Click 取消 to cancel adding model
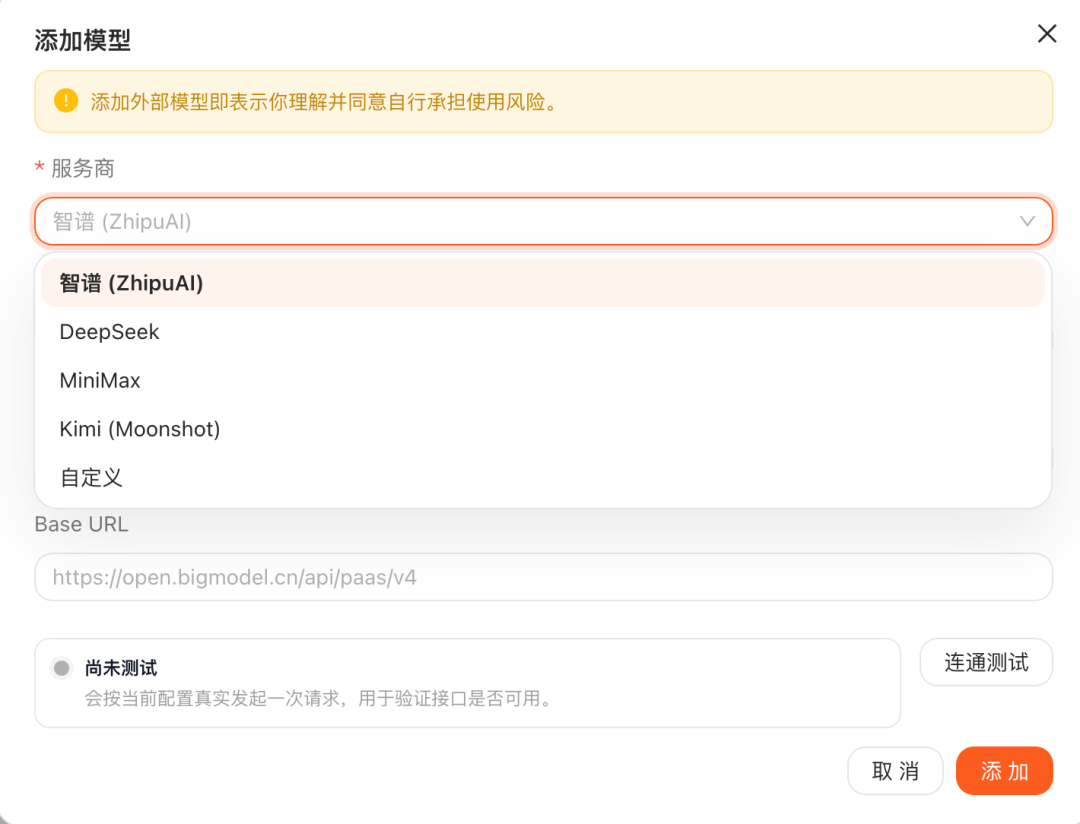The height and width of the screenshot is (824, 1080). pos(895,770)
